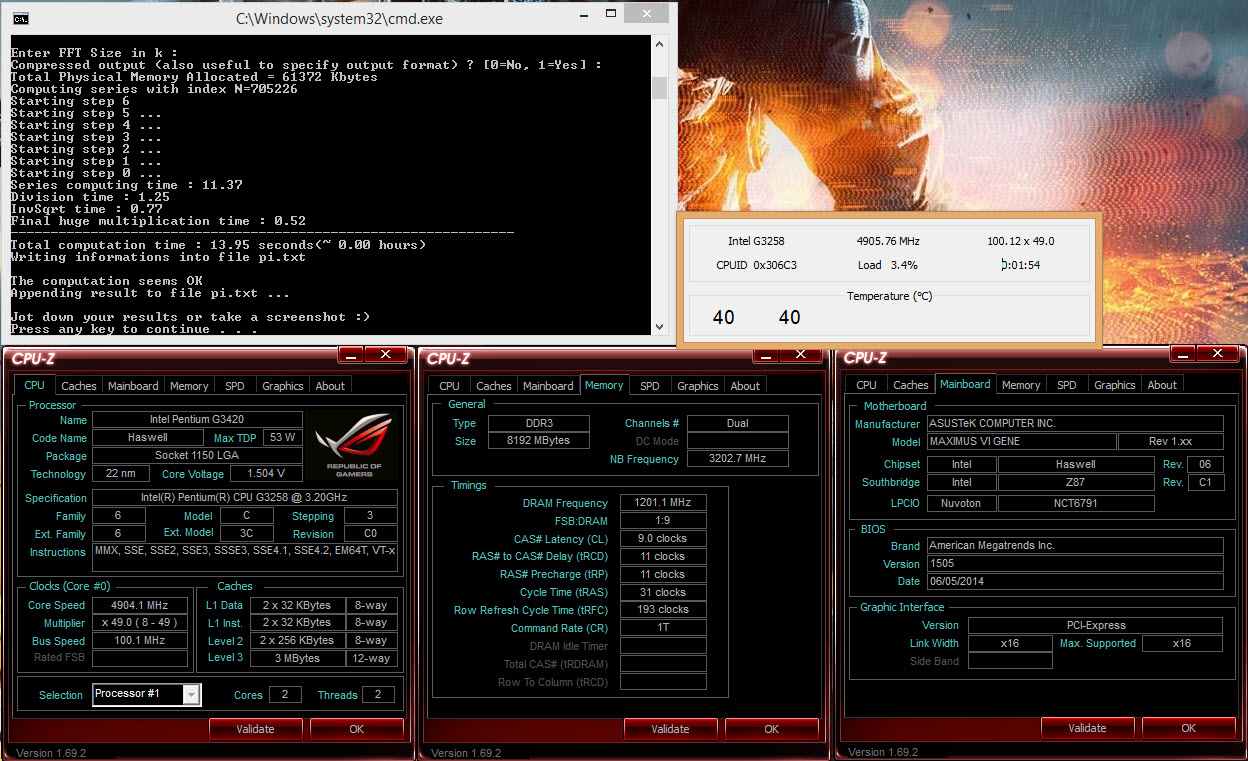Select the CPU tab in left CPU-Z window

coord(34,385)
